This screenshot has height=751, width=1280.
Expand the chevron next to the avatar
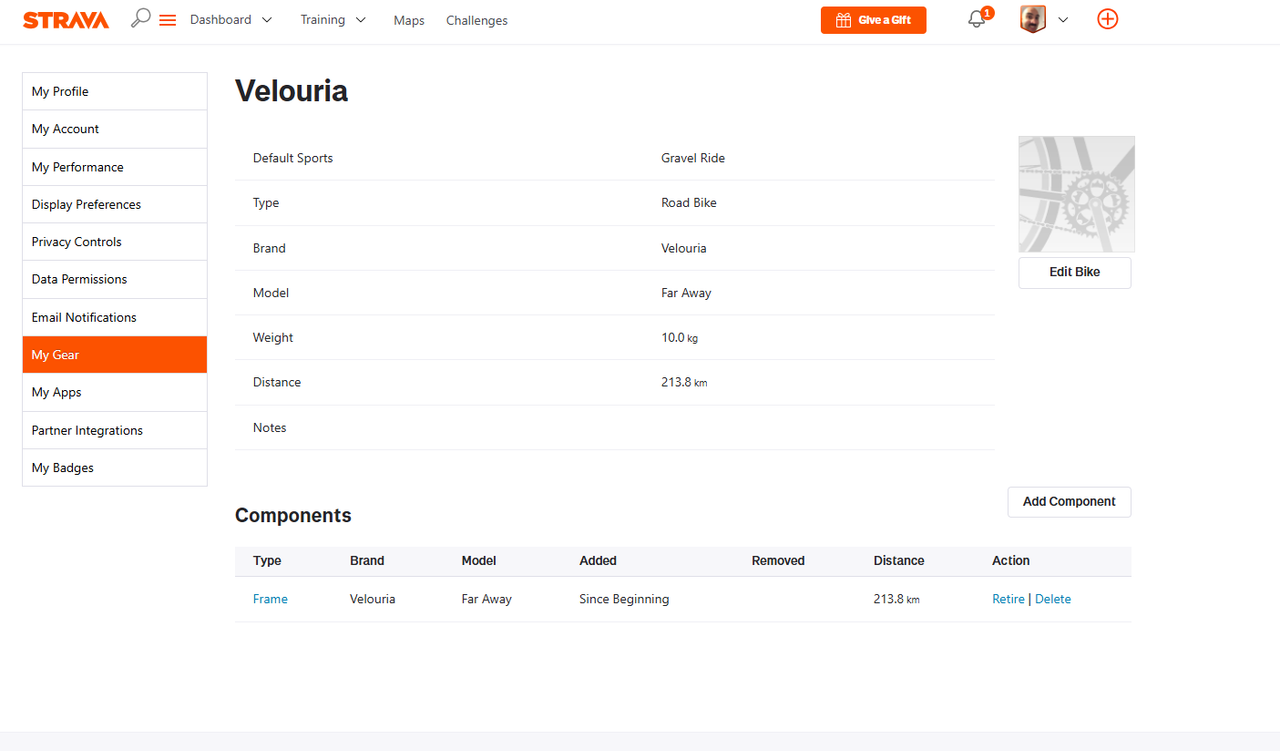click(1063, 20)
